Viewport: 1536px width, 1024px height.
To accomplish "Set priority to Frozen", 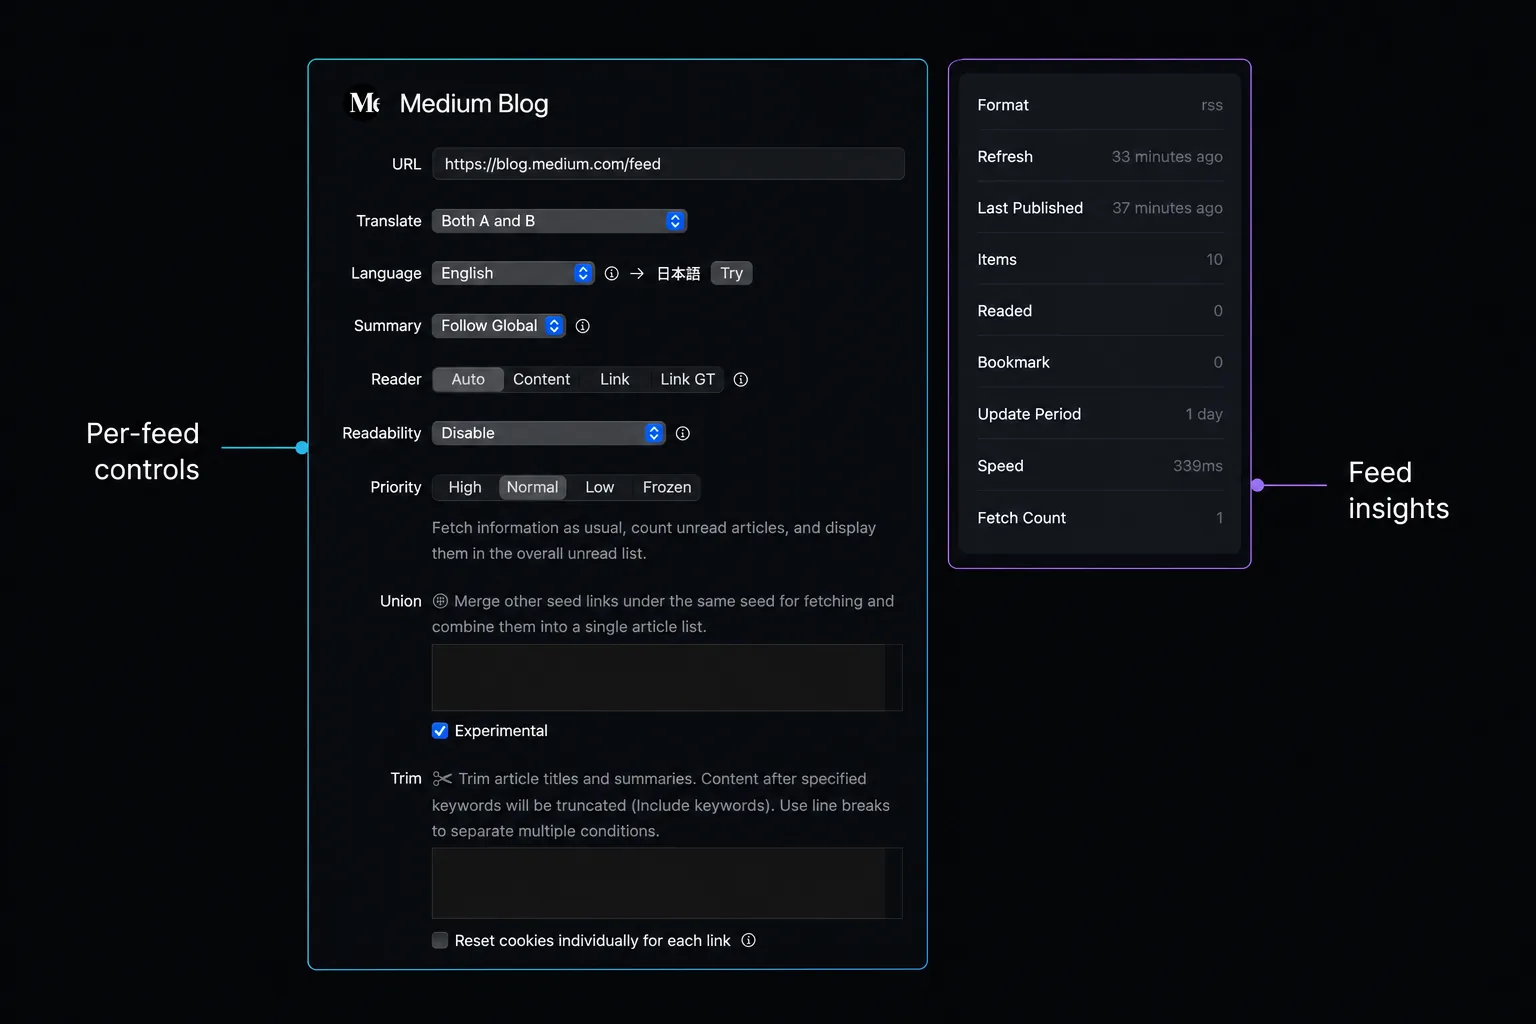I will click(667, 487).
